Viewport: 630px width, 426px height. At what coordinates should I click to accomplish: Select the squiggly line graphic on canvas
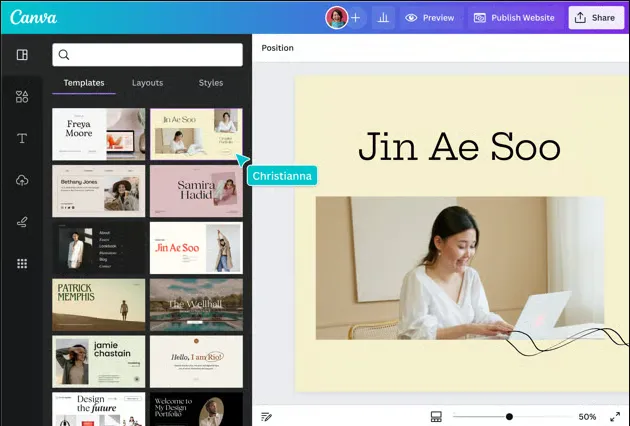point(567,342)
